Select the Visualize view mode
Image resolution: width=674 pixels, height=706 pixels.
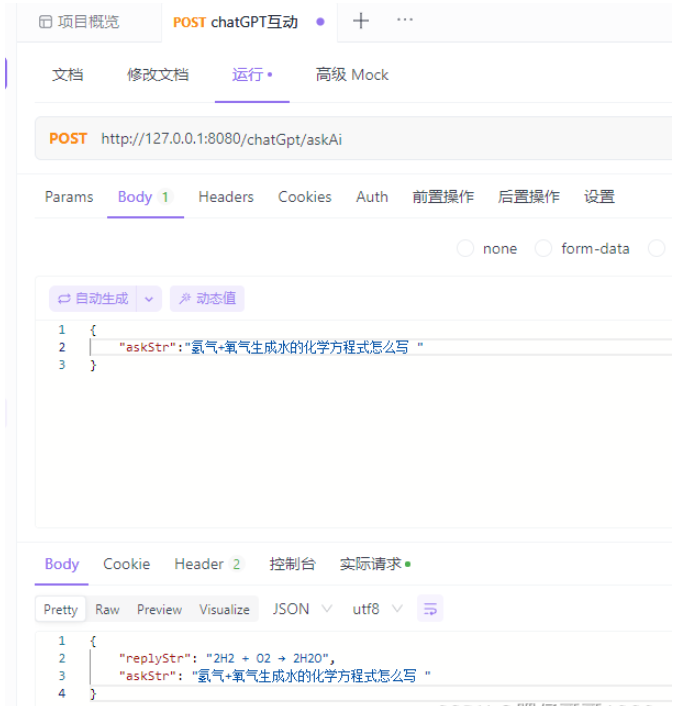point(224,609)
